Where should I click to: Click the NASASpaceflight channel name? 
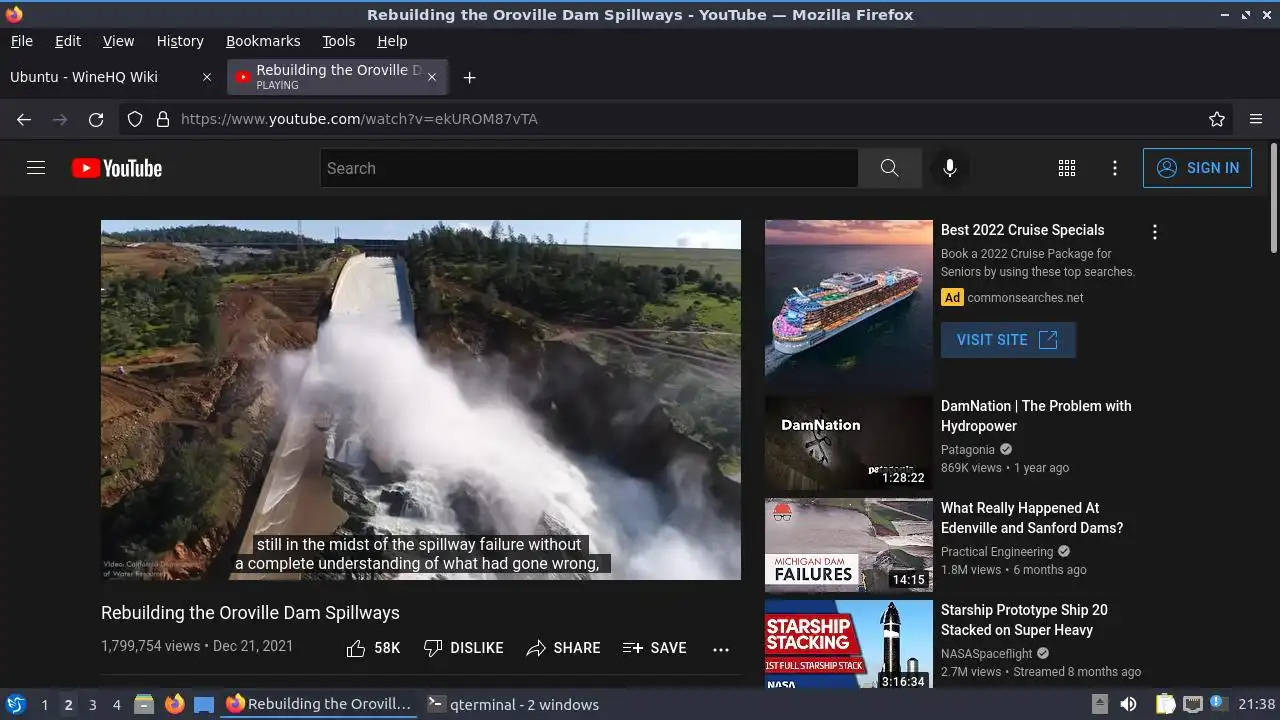(x=987, y=654)
